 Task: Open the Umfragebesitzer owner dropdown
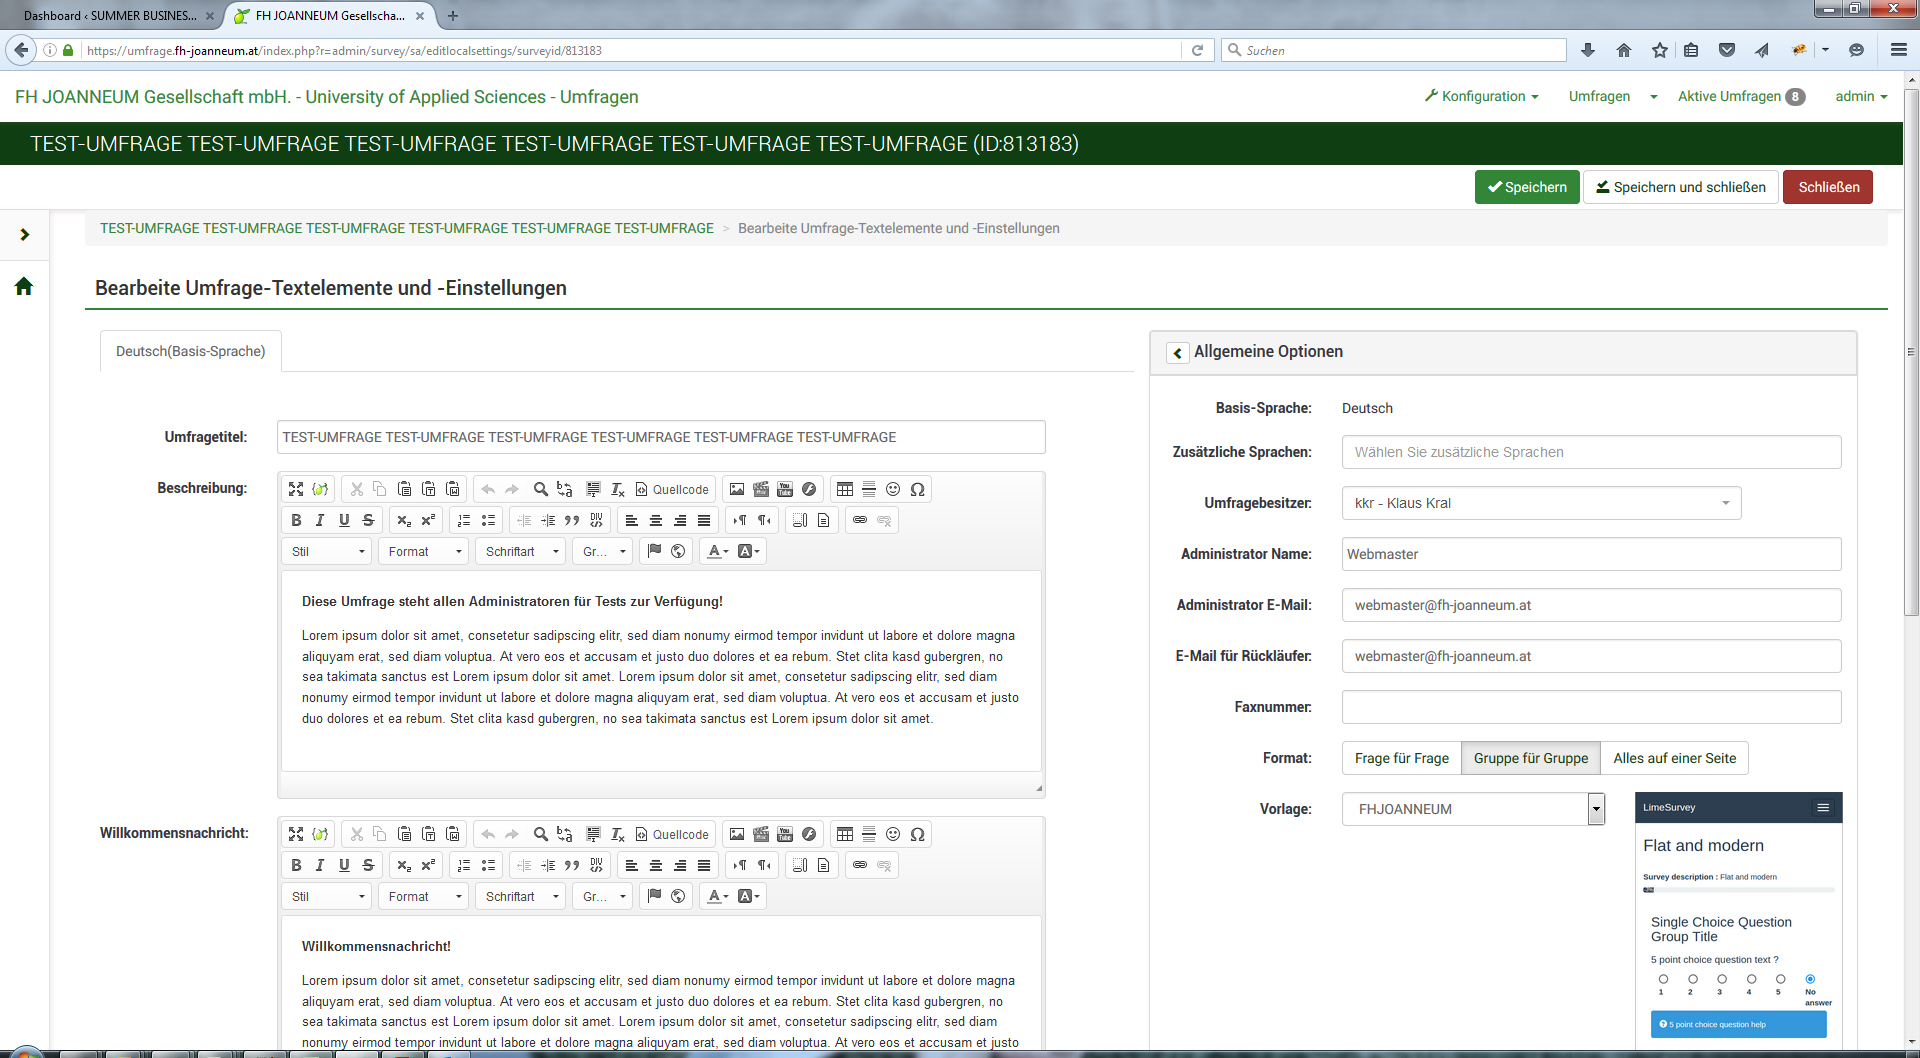click(x=1540, y=503)
